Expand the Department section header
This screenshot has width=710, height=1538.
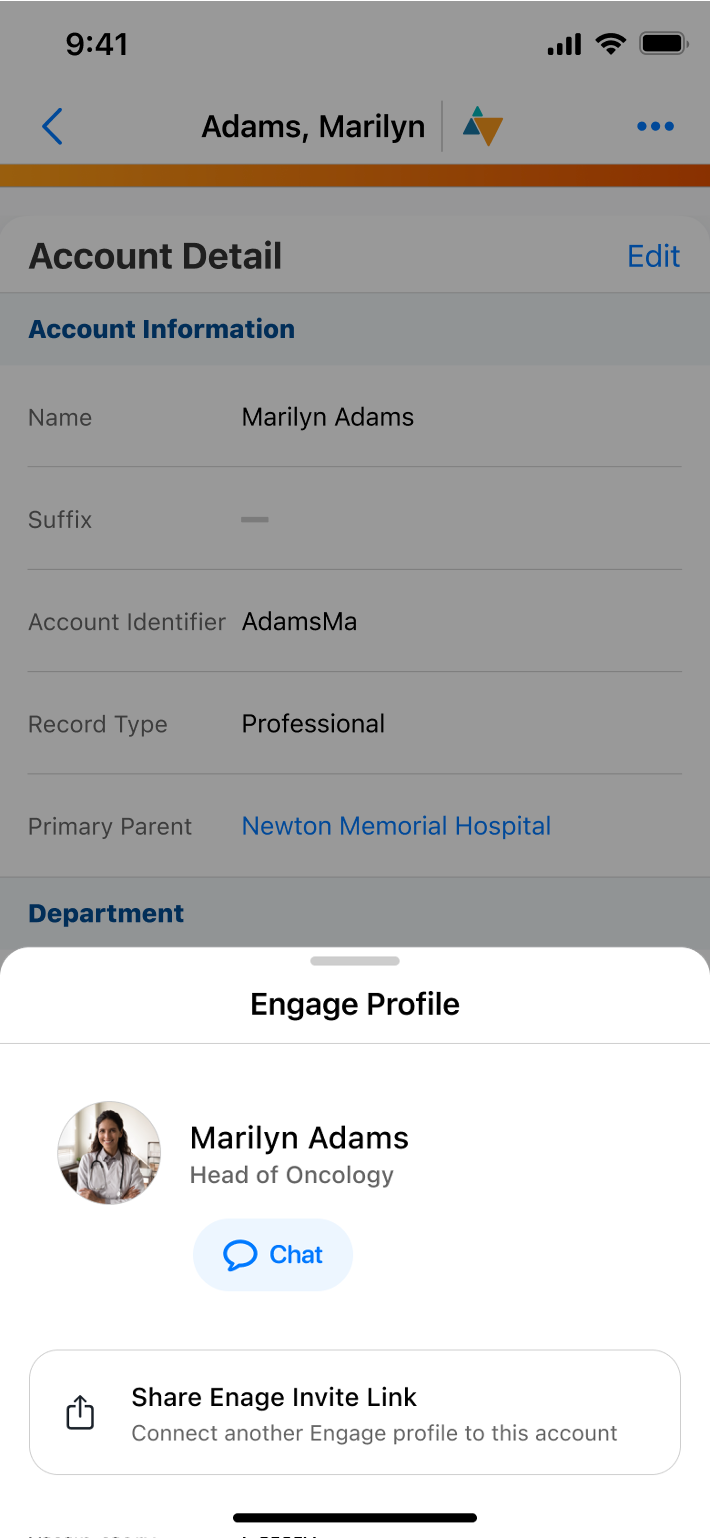[x=106, y=913]
